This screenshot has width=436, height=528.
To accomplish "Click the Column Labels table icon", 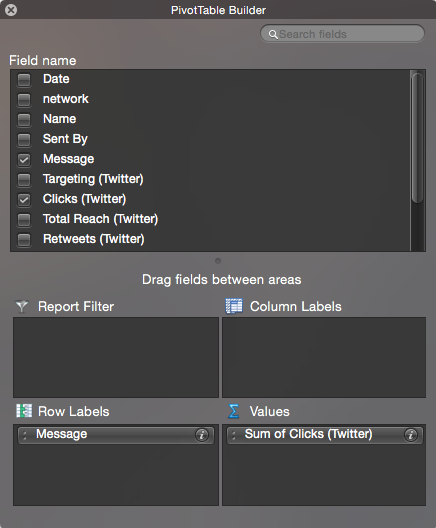I will pos(234,306).
